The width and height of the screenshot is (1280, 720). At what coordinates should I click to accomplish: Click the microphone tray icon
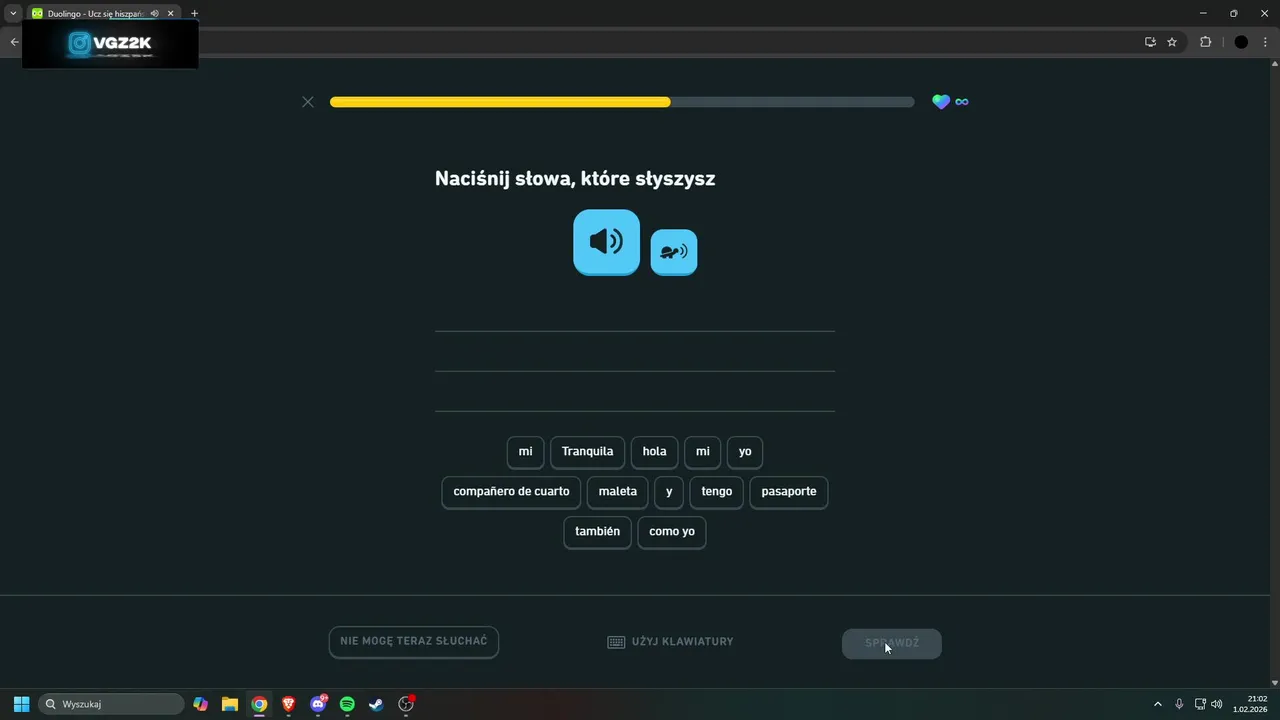pyautogui.click(x=1179, y=704)
